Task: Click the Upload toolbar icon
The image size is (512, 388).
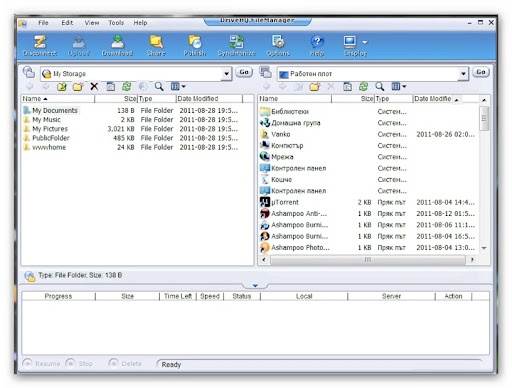Action: click(79, 42)
